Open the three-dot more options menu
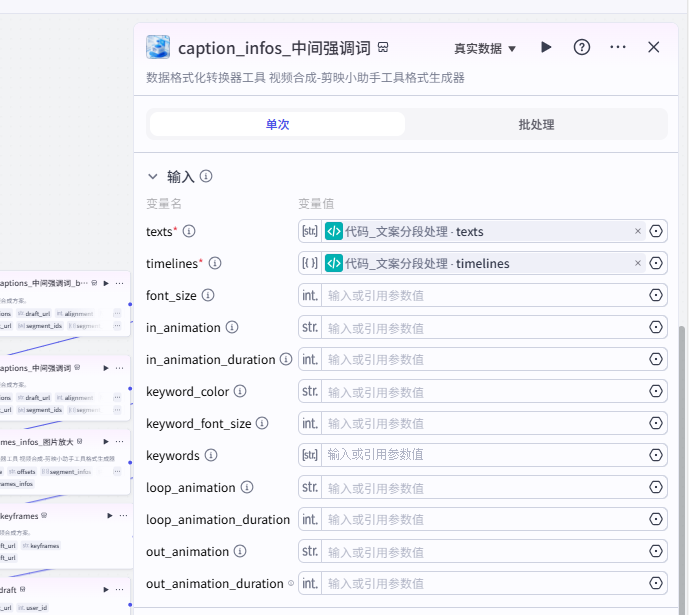Viewport: 689px width, 615px height. click(x=618, y=47)
